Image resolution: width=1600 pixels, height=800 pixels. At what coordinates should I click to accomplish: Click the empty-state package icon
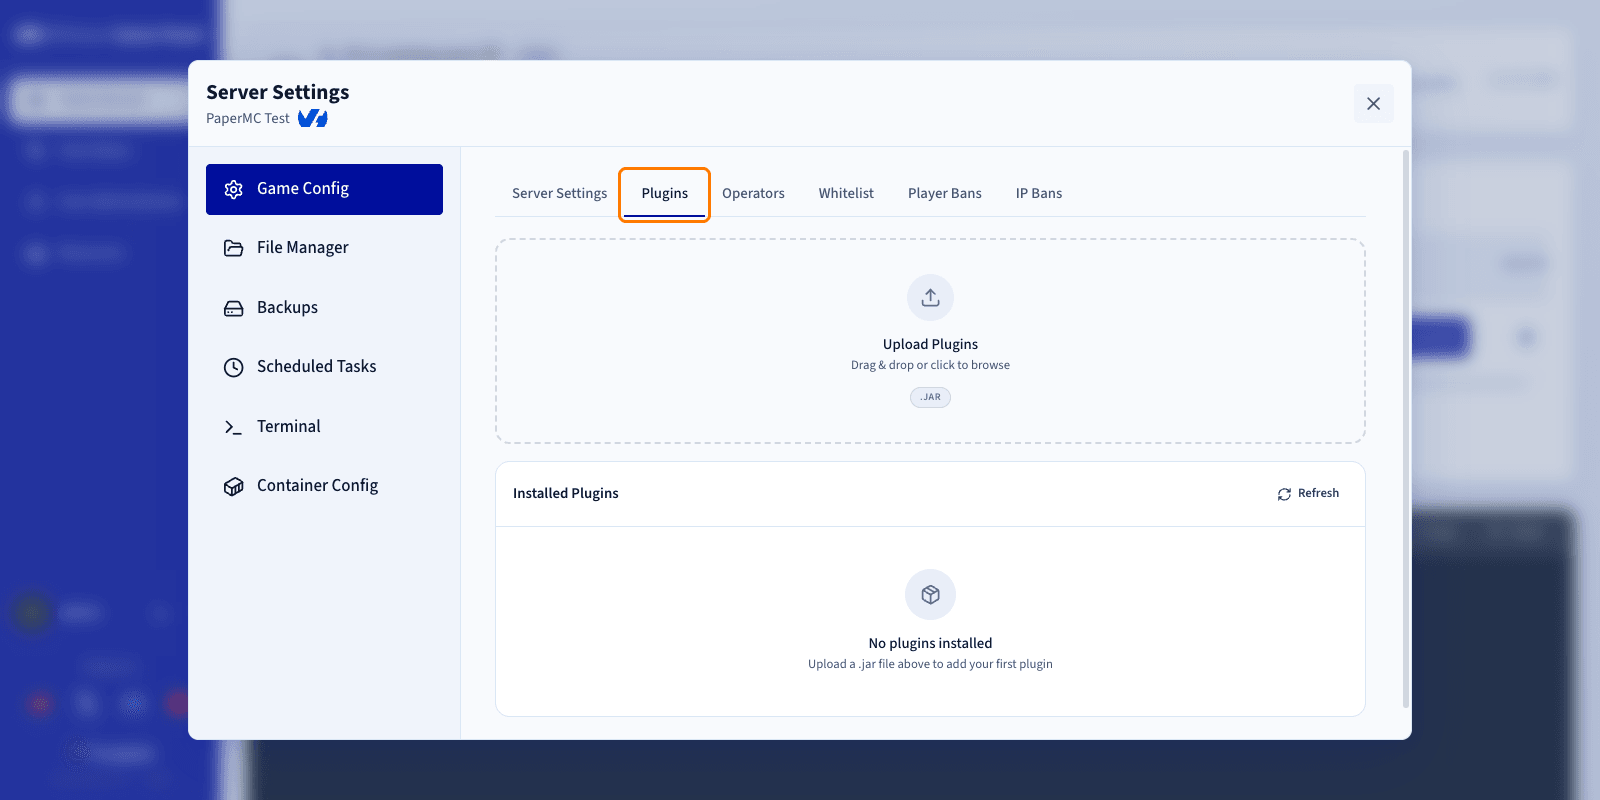tap(930, 595)
